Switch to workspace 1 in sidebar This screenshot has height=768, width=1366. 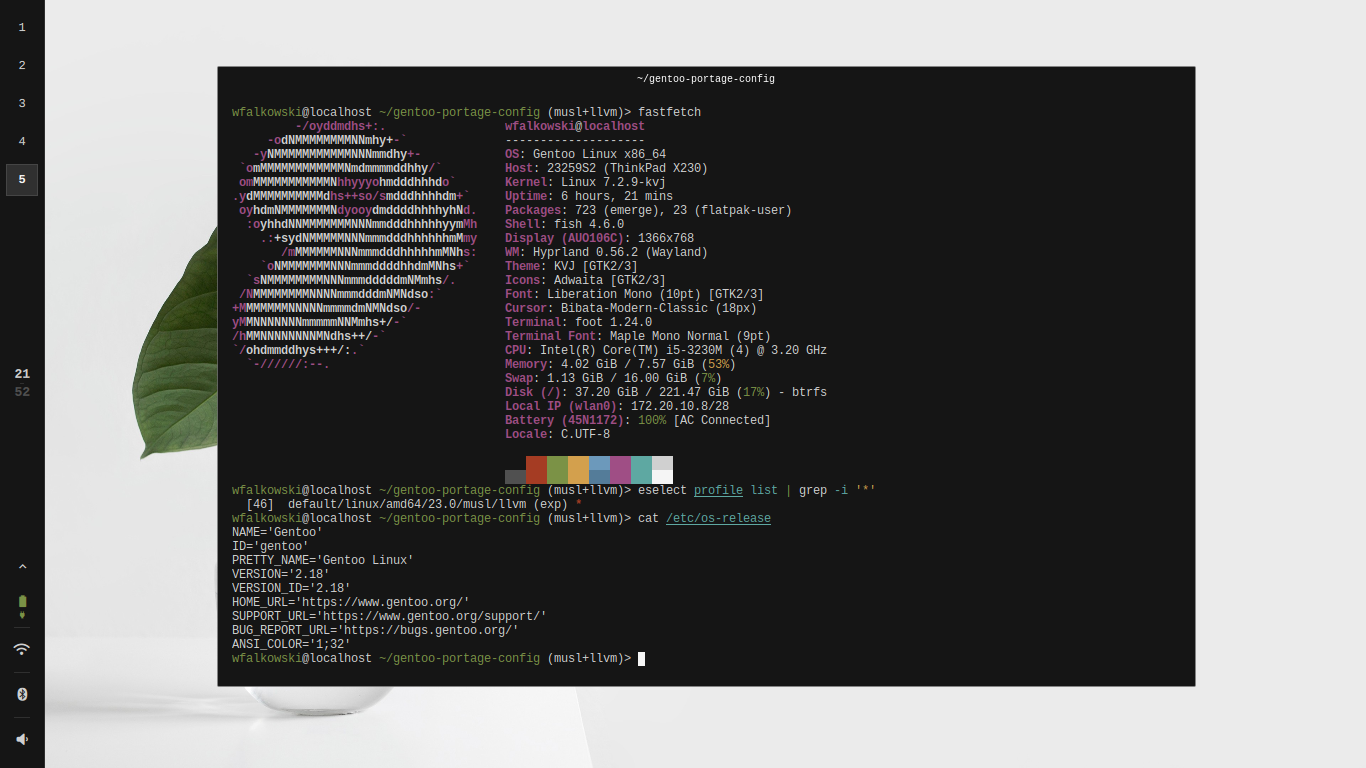[22, 27]
